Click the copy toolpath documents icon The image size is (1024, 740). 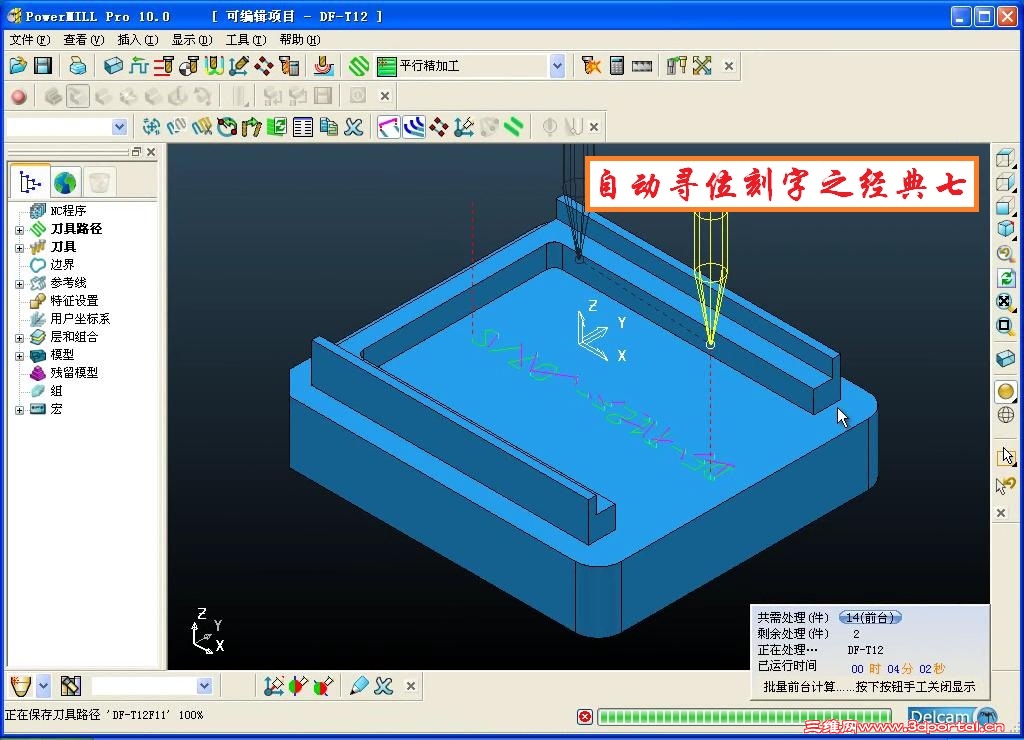point(328,127)
